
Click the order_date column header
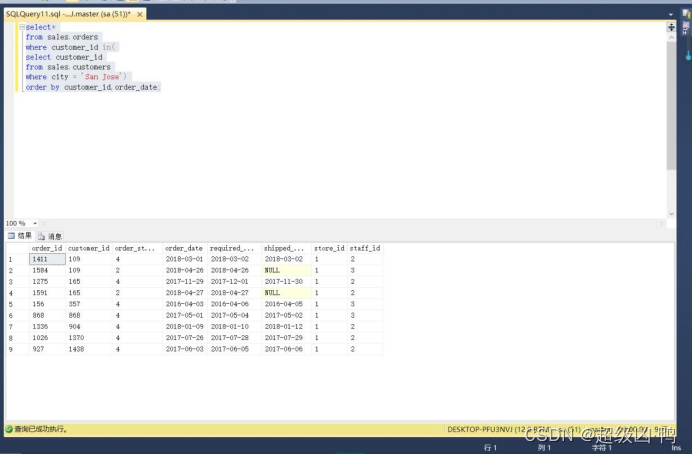tap(184, 248)
